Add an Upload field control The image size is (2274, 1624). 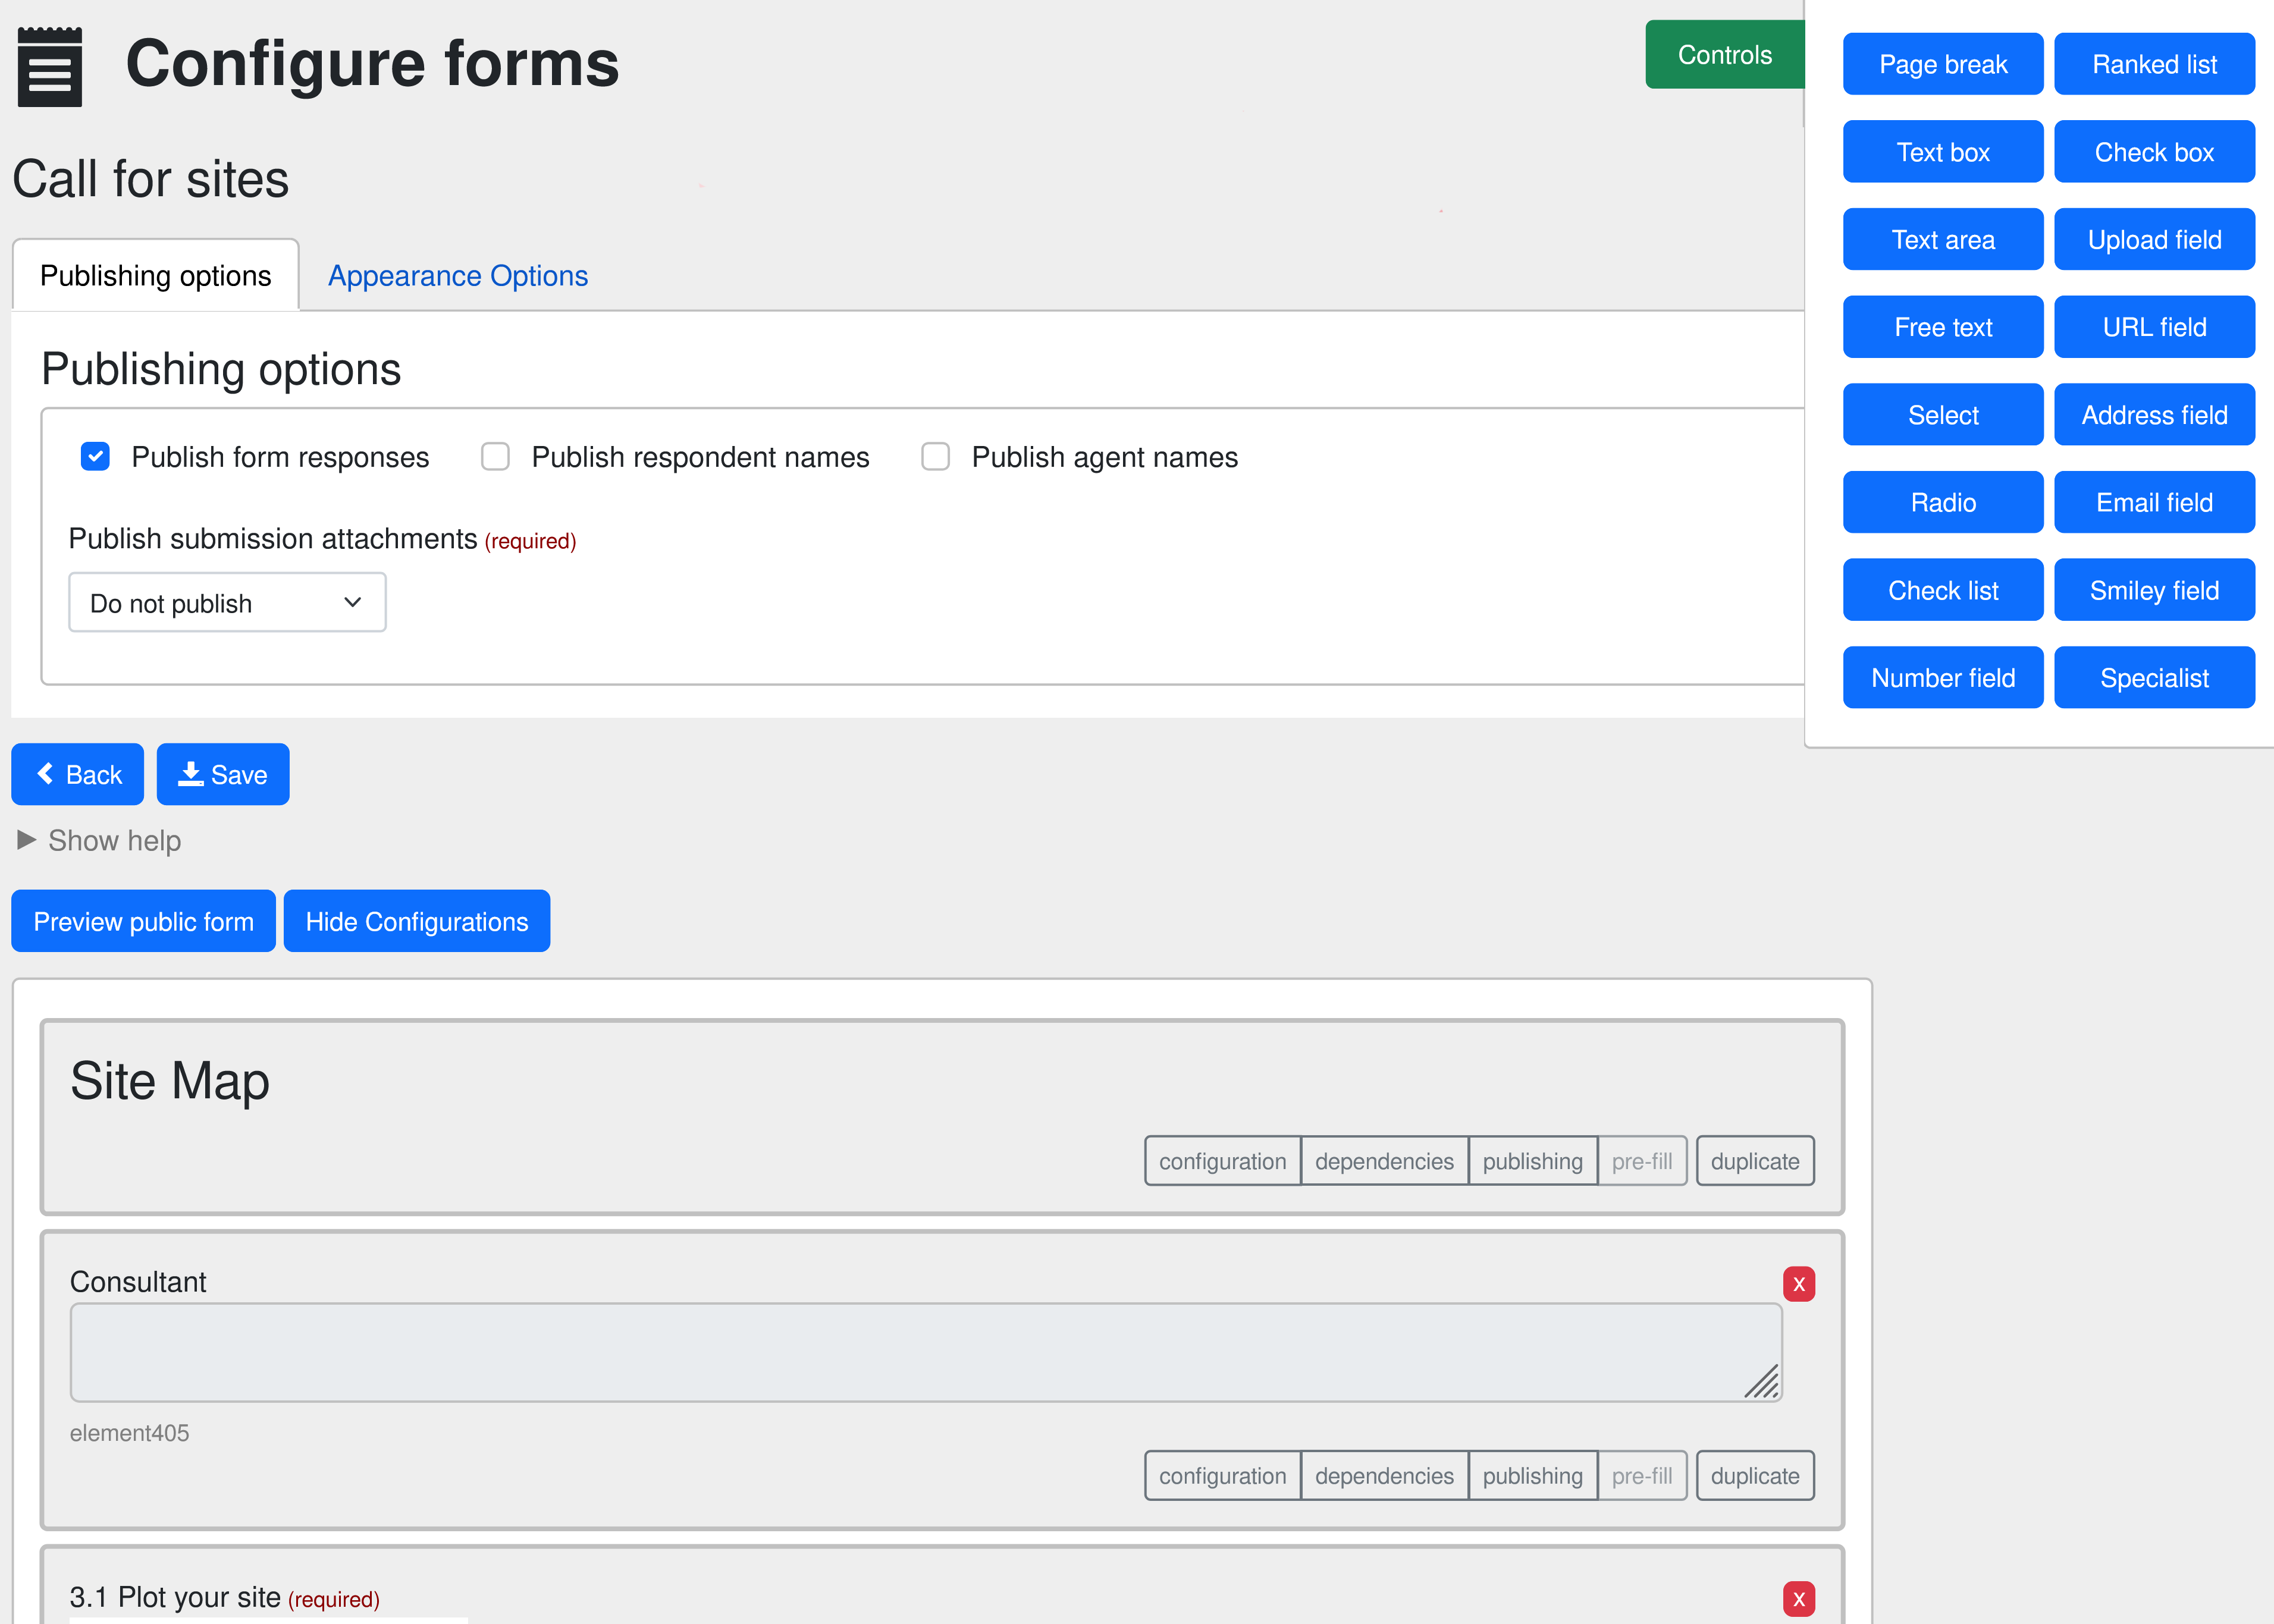pos(2154,240)
